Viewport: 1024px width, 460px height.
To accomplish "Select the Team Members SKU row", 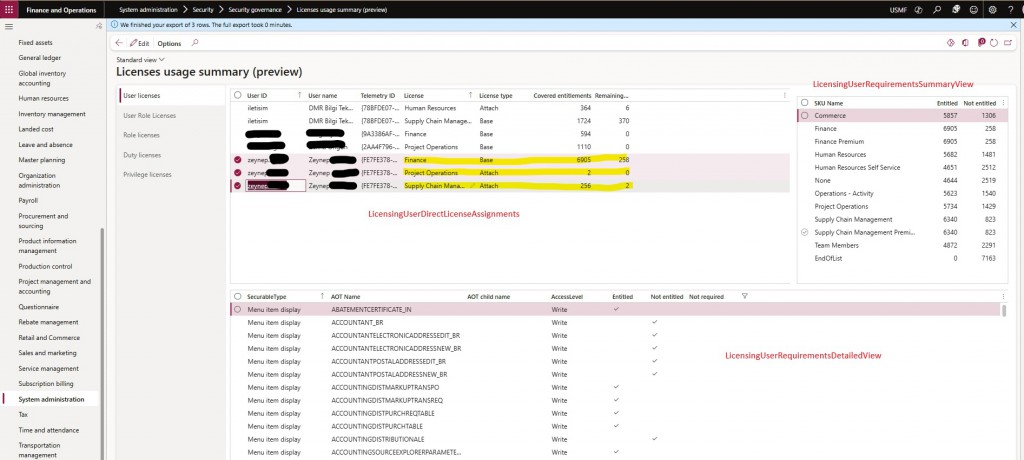I will coord(901,246).
